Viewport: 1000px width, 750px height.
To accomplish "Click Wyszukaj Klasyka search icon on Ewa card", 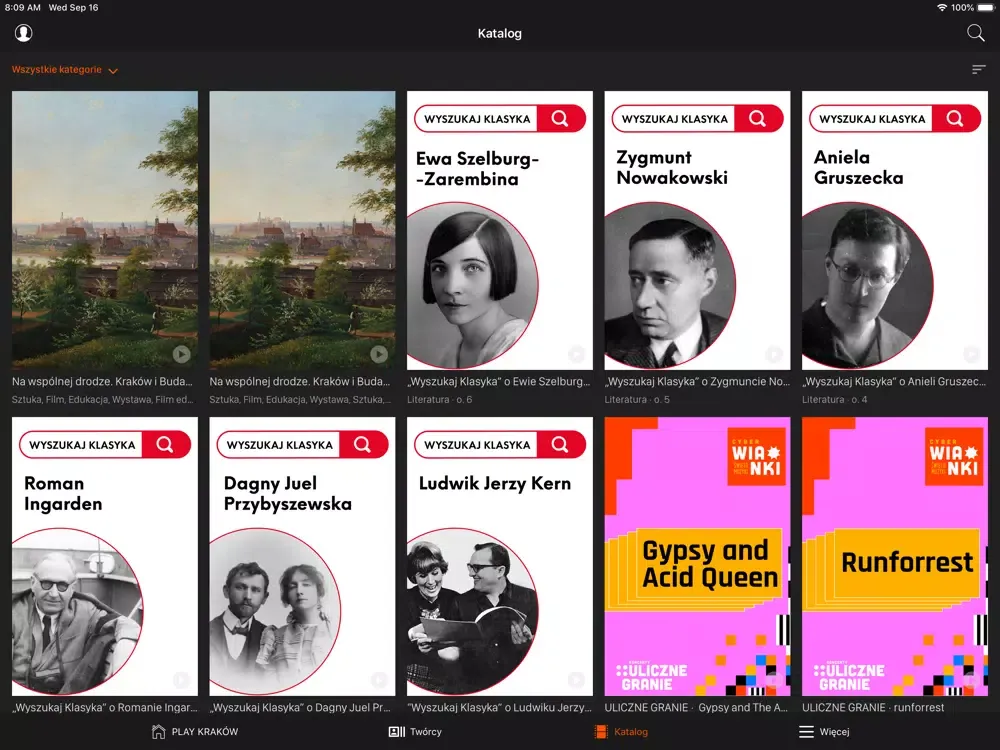I will tap(561, 118).
